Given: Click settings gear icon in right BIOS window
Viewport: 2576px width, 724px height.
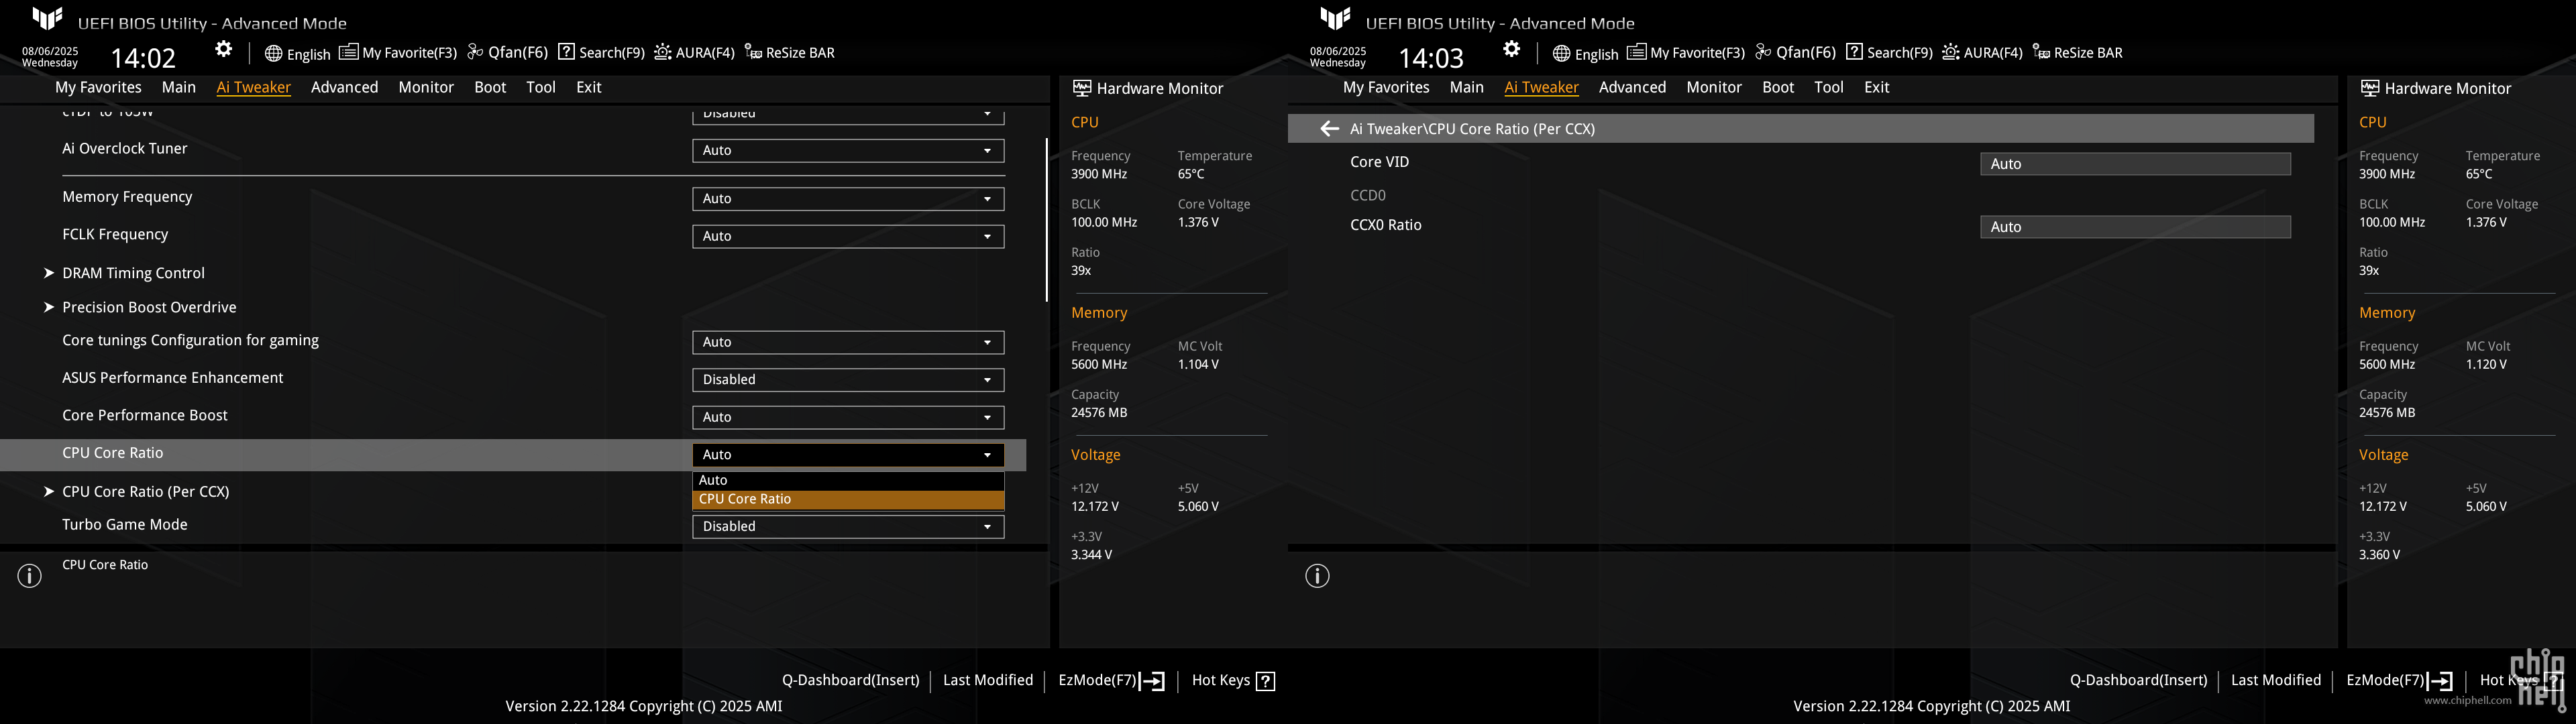Looking at the screenshot, I should (1512, 49).
